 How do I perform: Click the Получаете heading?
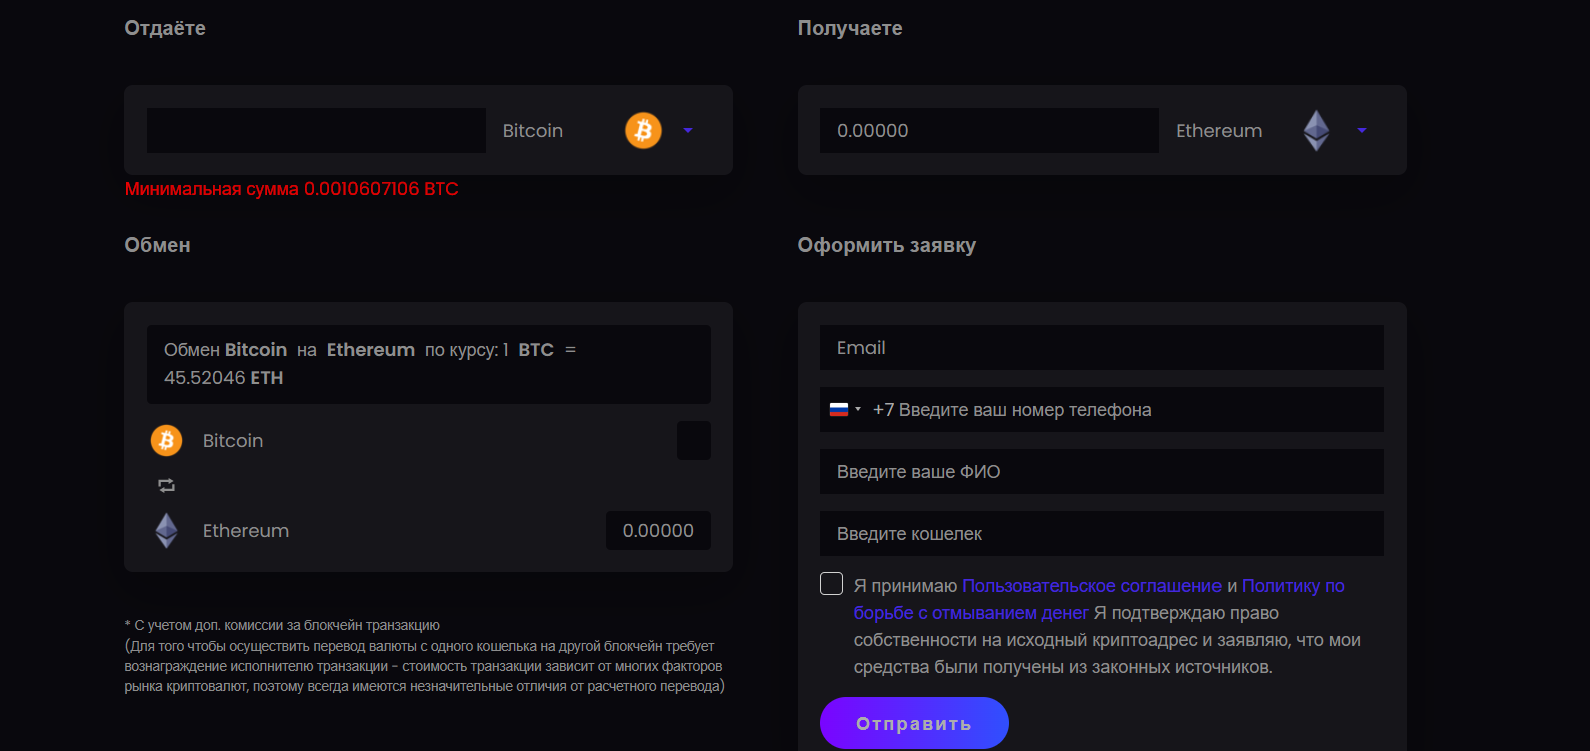tap(850, 28)
